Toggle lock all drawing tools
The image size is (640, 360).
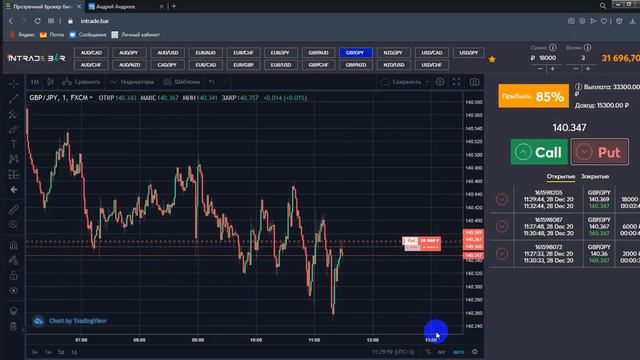13,276
